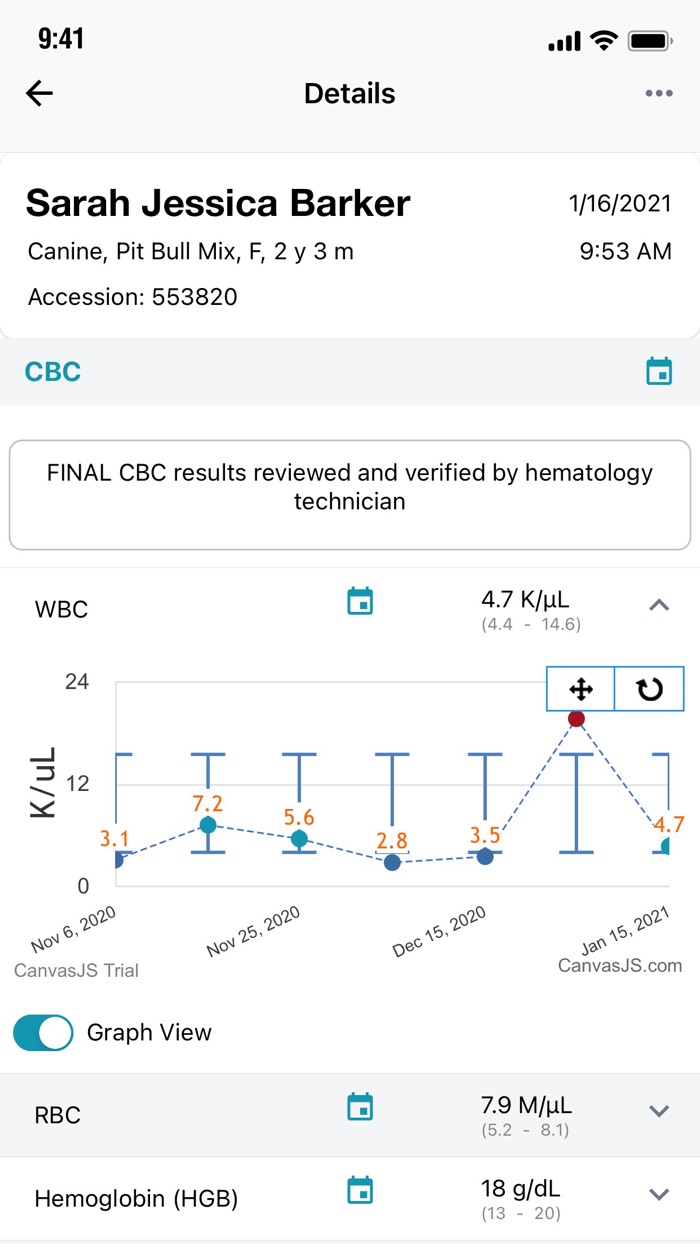Open the CBC section calendar icon
700x1244 pixels.
659,371
